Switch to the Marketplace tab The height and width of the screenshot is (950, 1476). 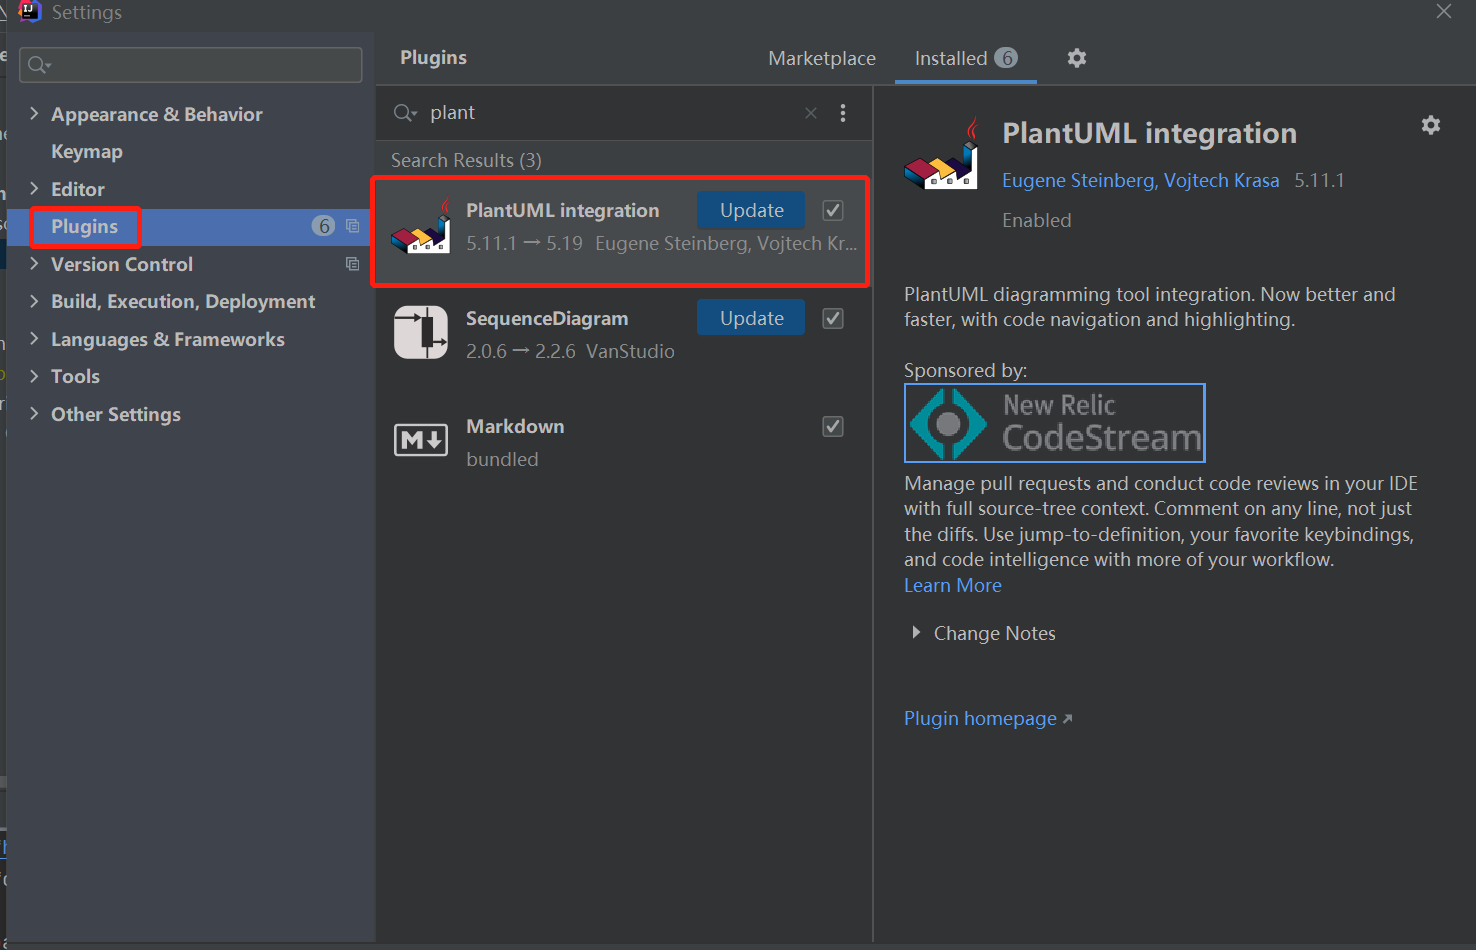click(x=822, y=58)
